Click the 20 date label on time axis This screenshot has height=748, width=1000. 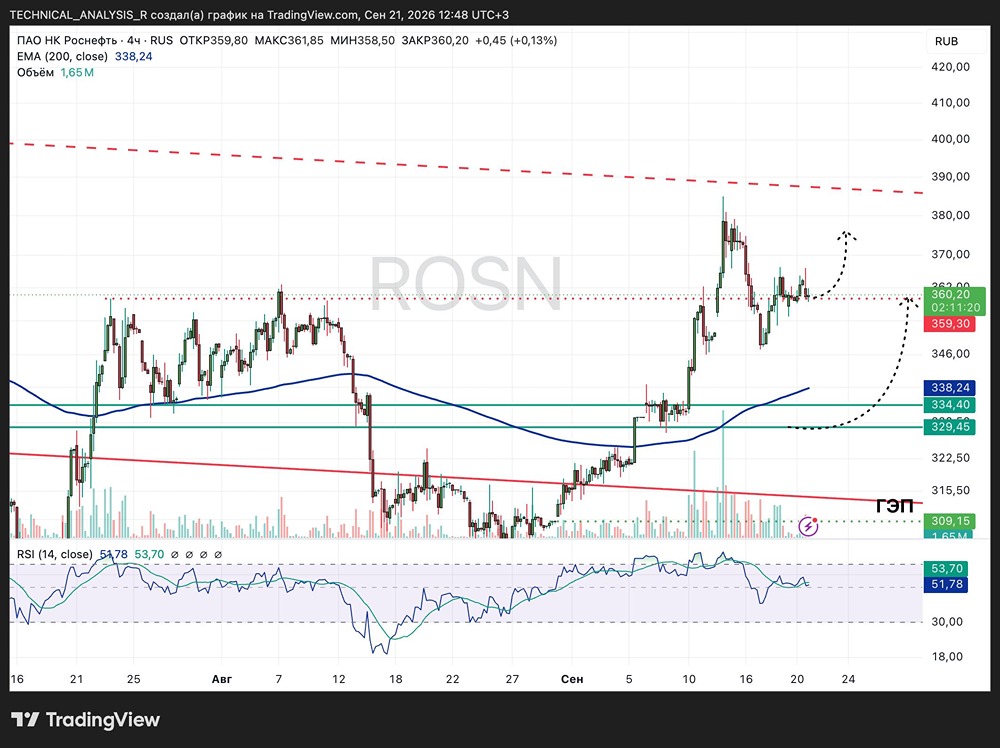(797, 679)
